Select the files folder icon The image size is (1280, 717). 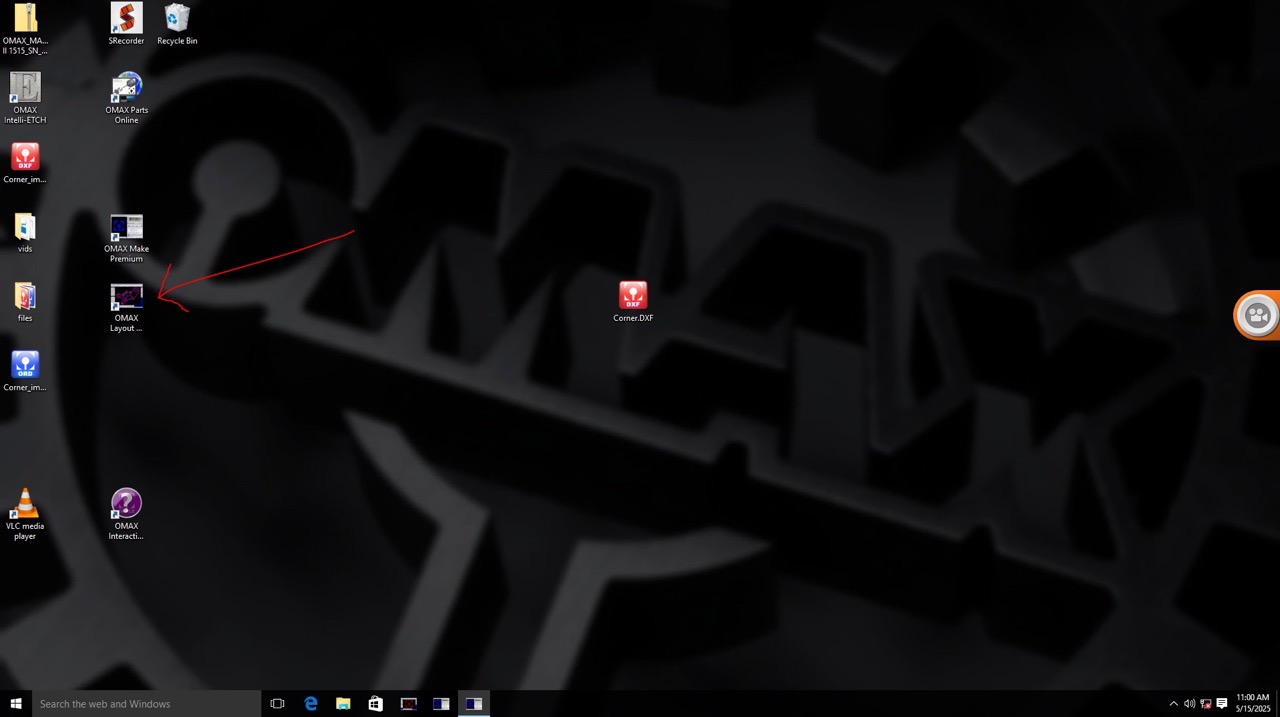coord(25,301)
